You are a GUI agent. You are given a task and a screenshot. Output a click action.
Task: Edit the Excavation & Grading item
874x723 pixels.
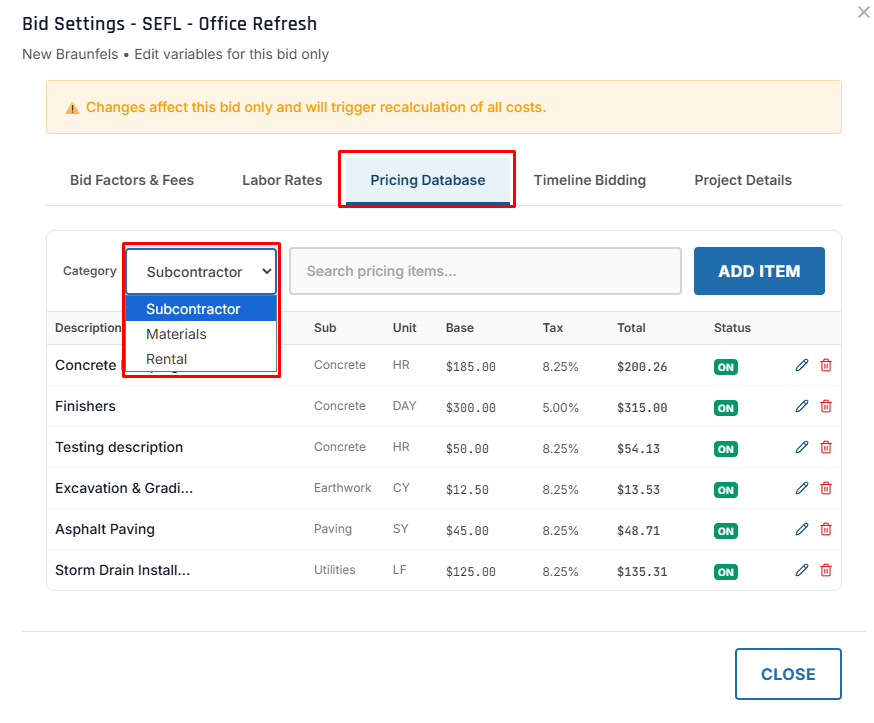coord(801,488)
